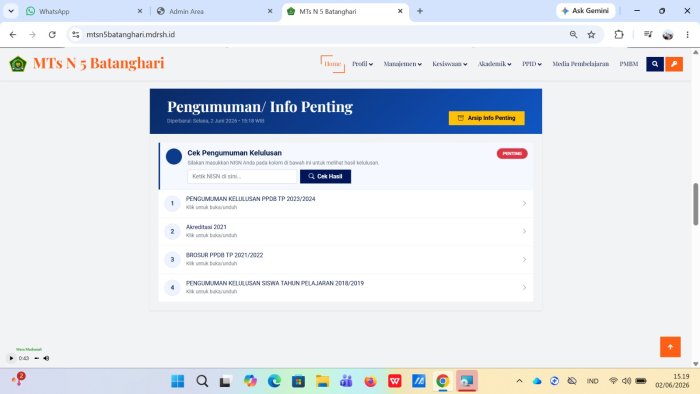The height and width of the screenshot is (394, 700).
Task: Open Chrome three-dot menu
Action: click(x=688, y=34)
